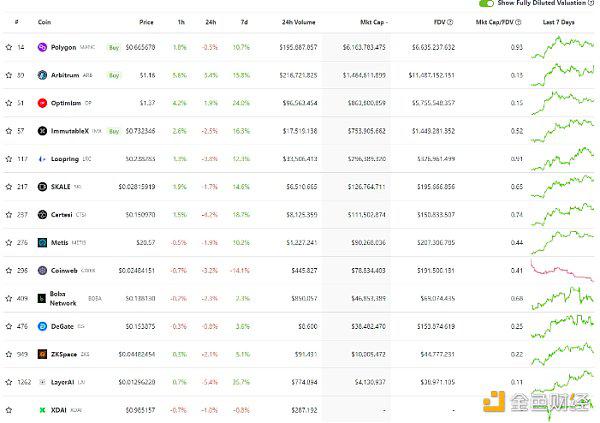600x423 pixels.
Task: Star the Loopring row
Action: coord(9,159)
